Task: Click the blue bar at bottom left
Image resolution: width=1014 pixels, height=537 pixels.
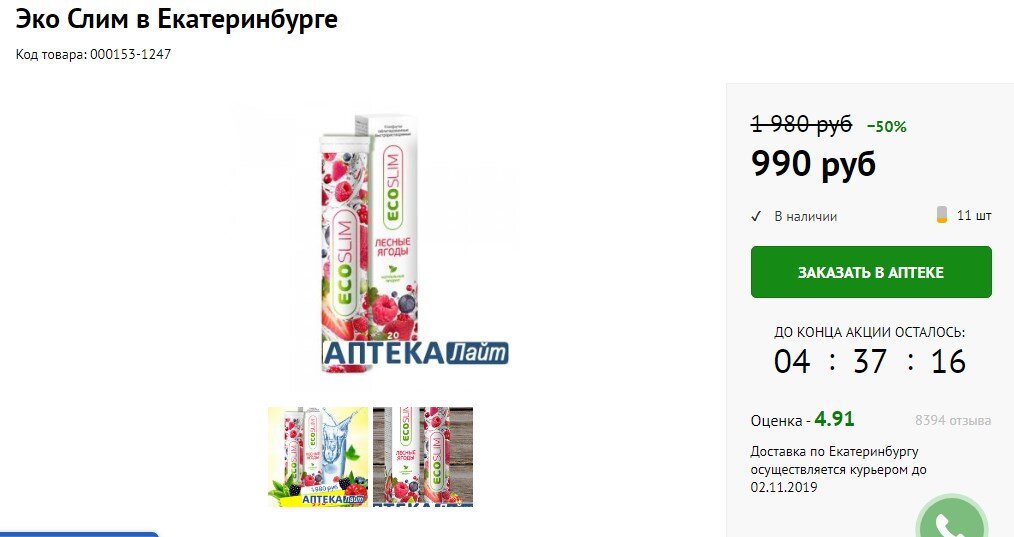Action: pos(79,534)
